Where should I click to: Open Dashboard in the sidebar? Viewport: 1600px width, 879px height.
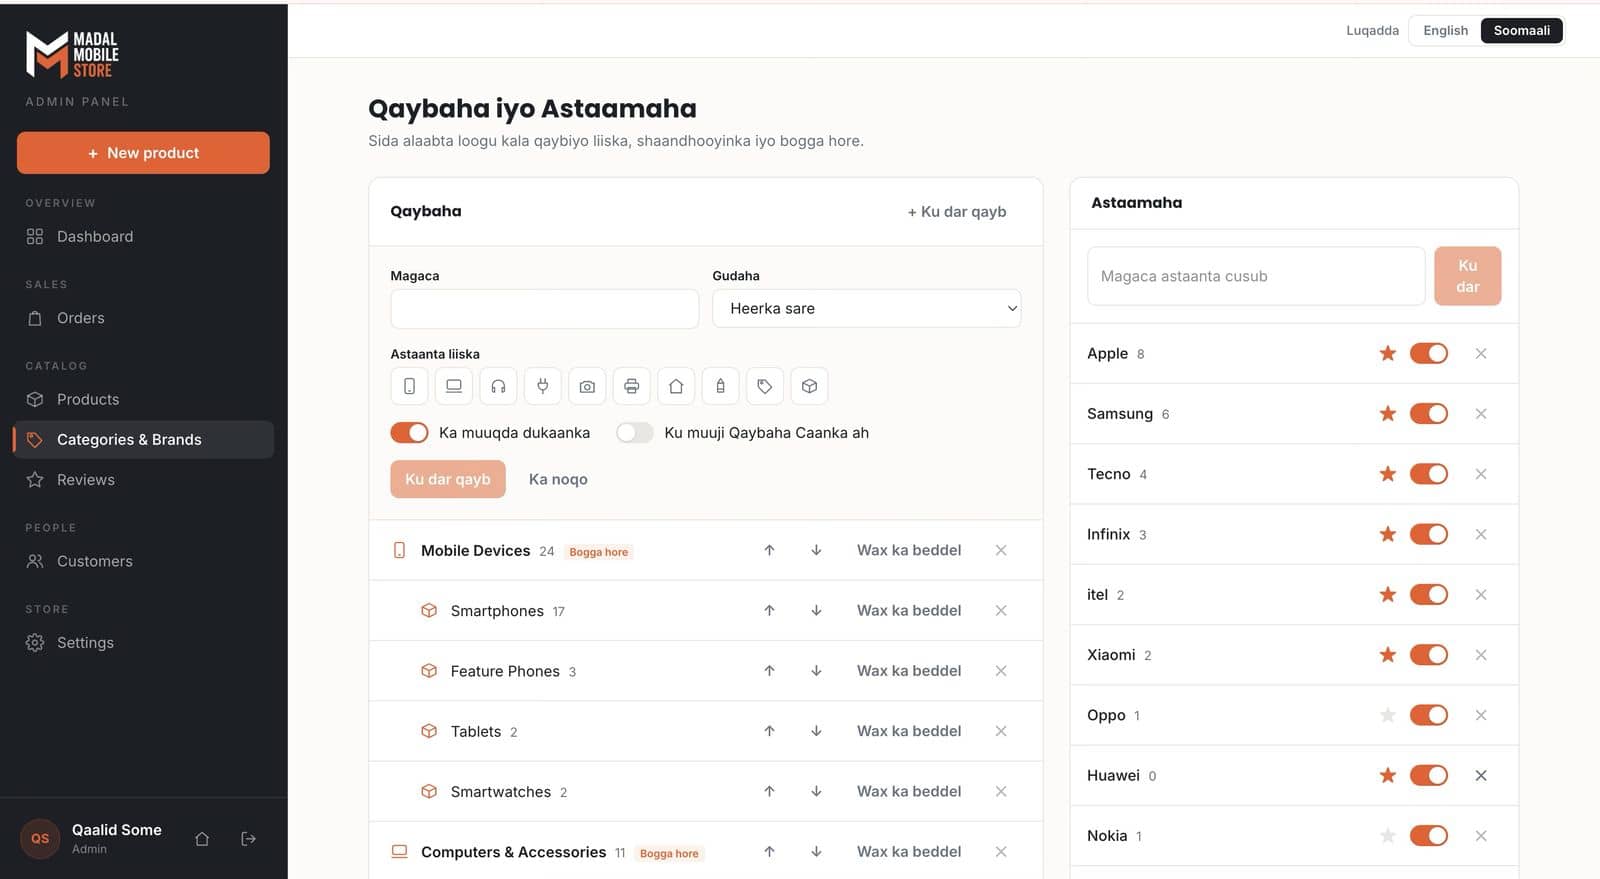click(144, 237)
